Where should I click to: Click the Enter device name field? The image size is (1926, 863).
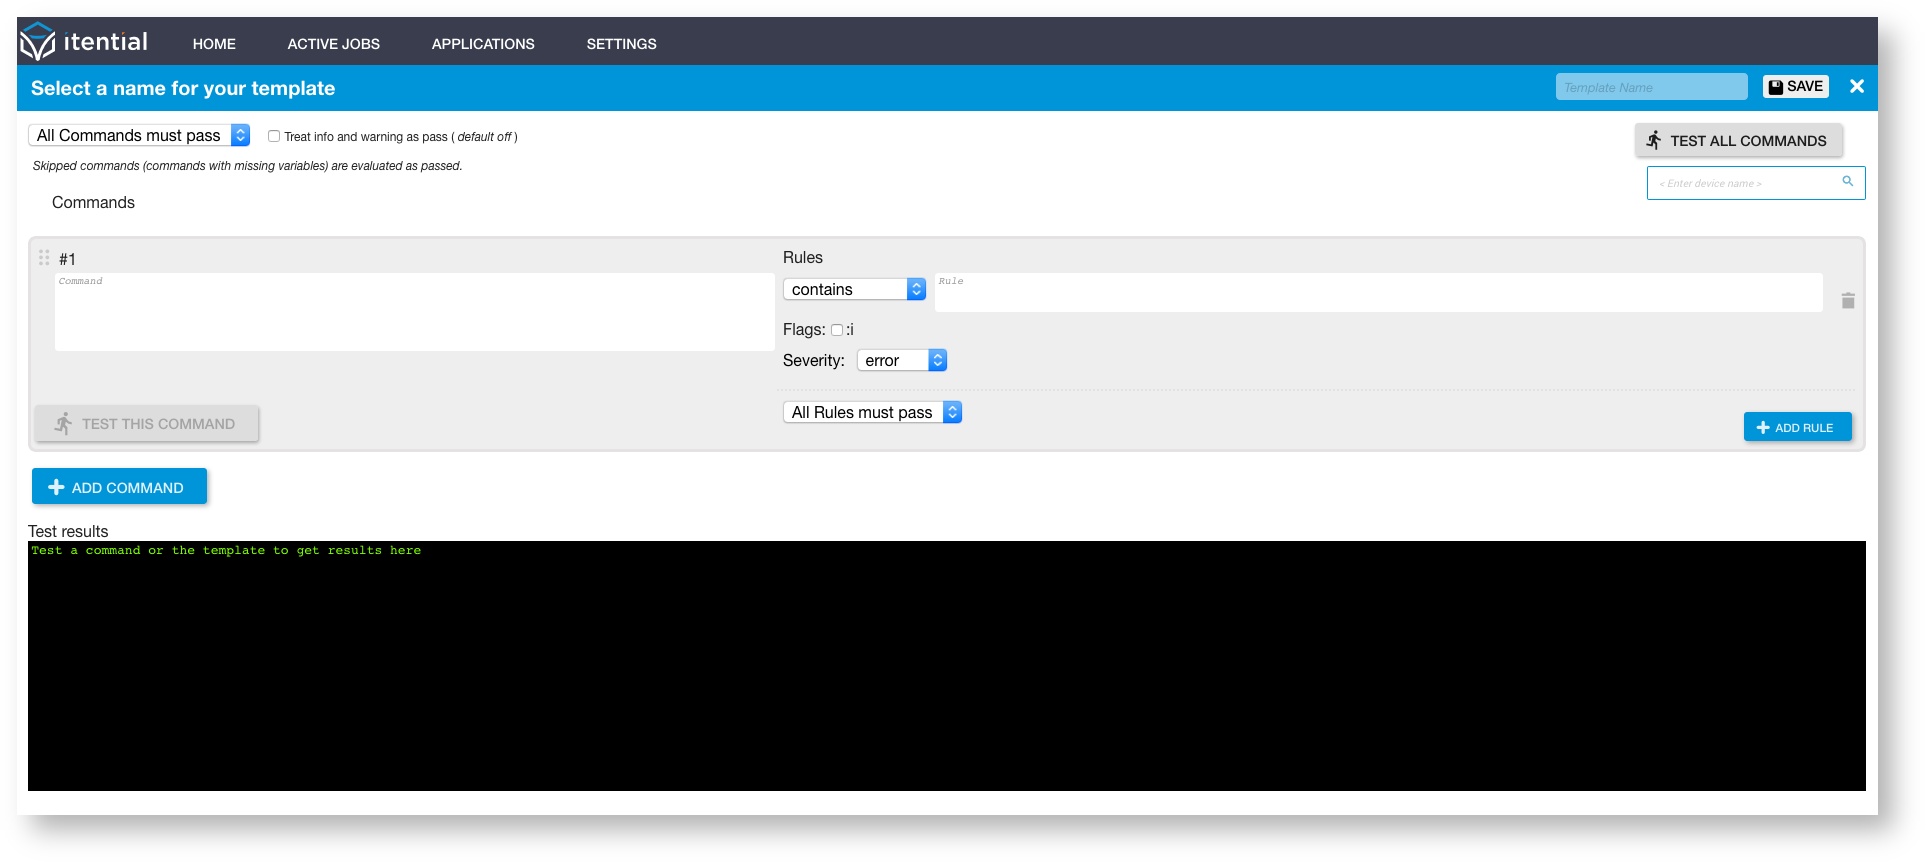click(x=1755, y=183)
